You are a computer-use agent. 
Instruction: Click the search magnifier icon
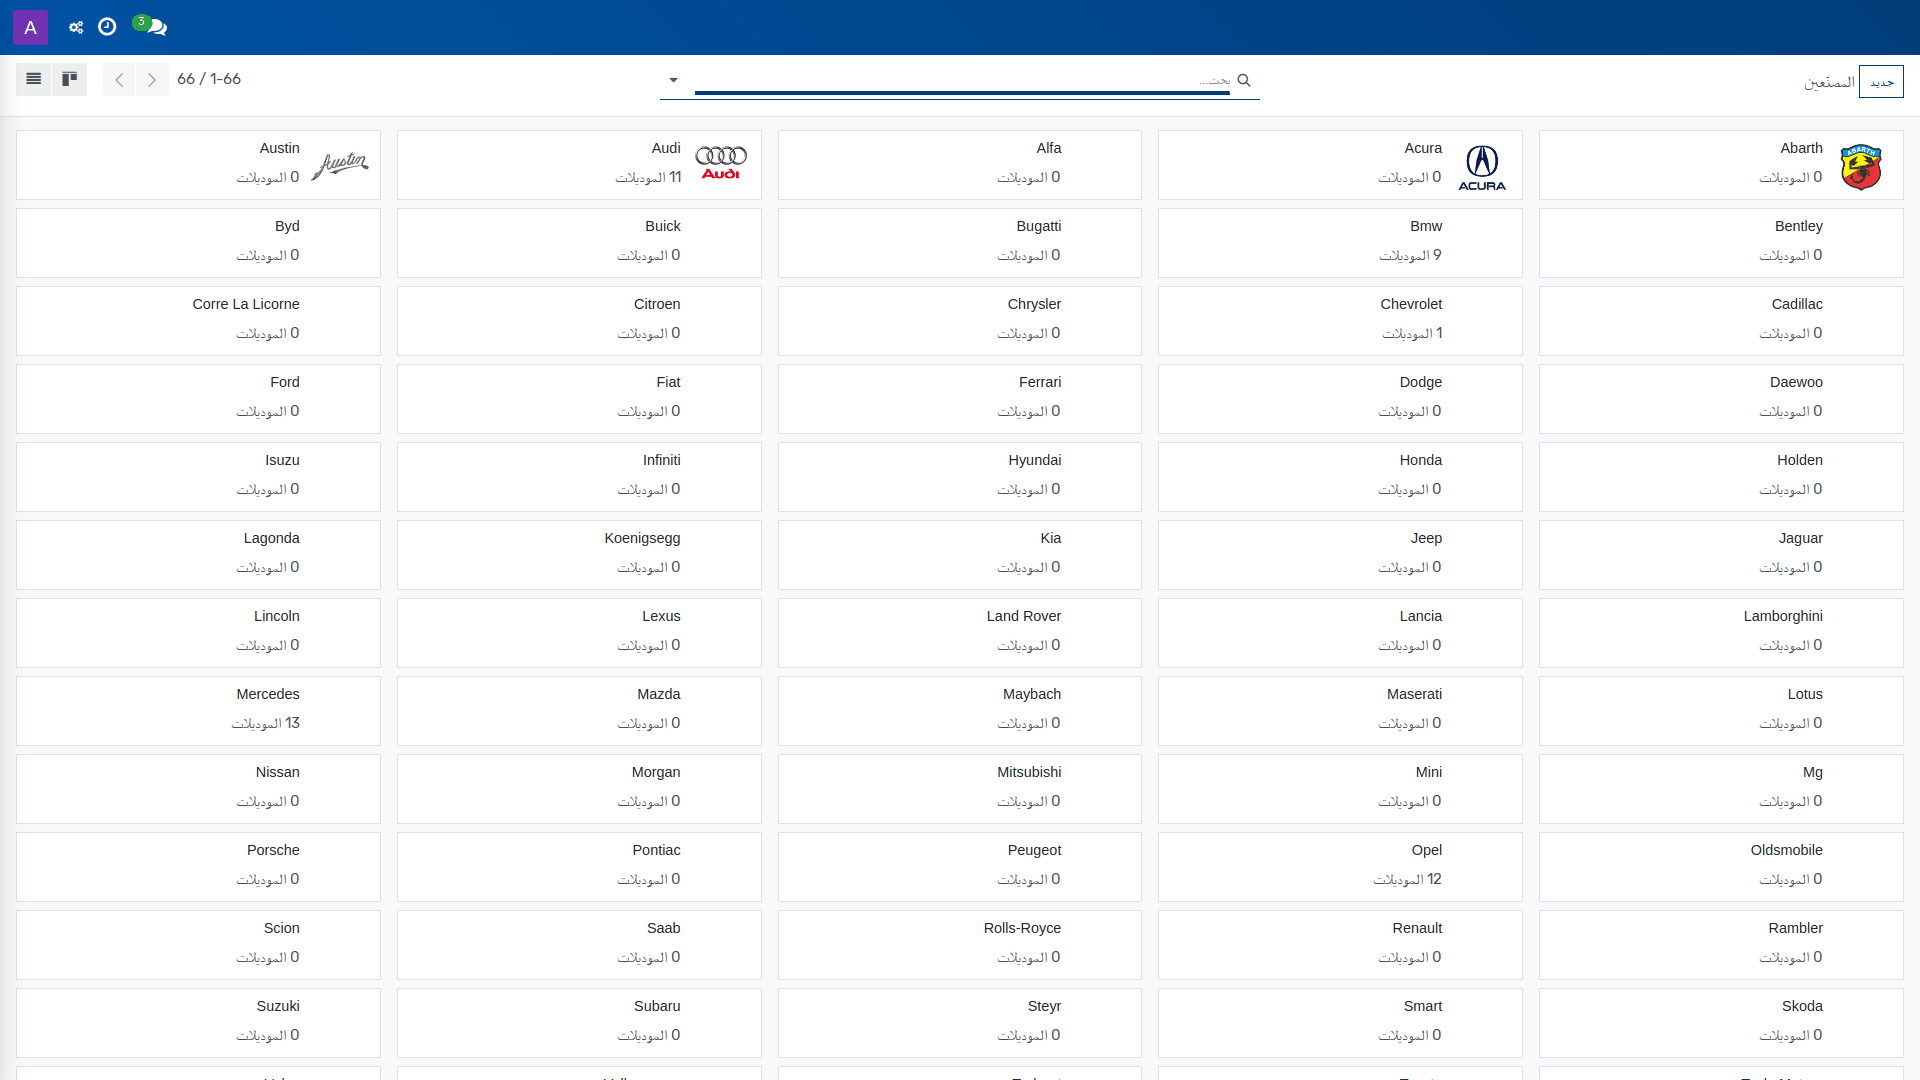pyautogui.click(x=1244, y=80)
